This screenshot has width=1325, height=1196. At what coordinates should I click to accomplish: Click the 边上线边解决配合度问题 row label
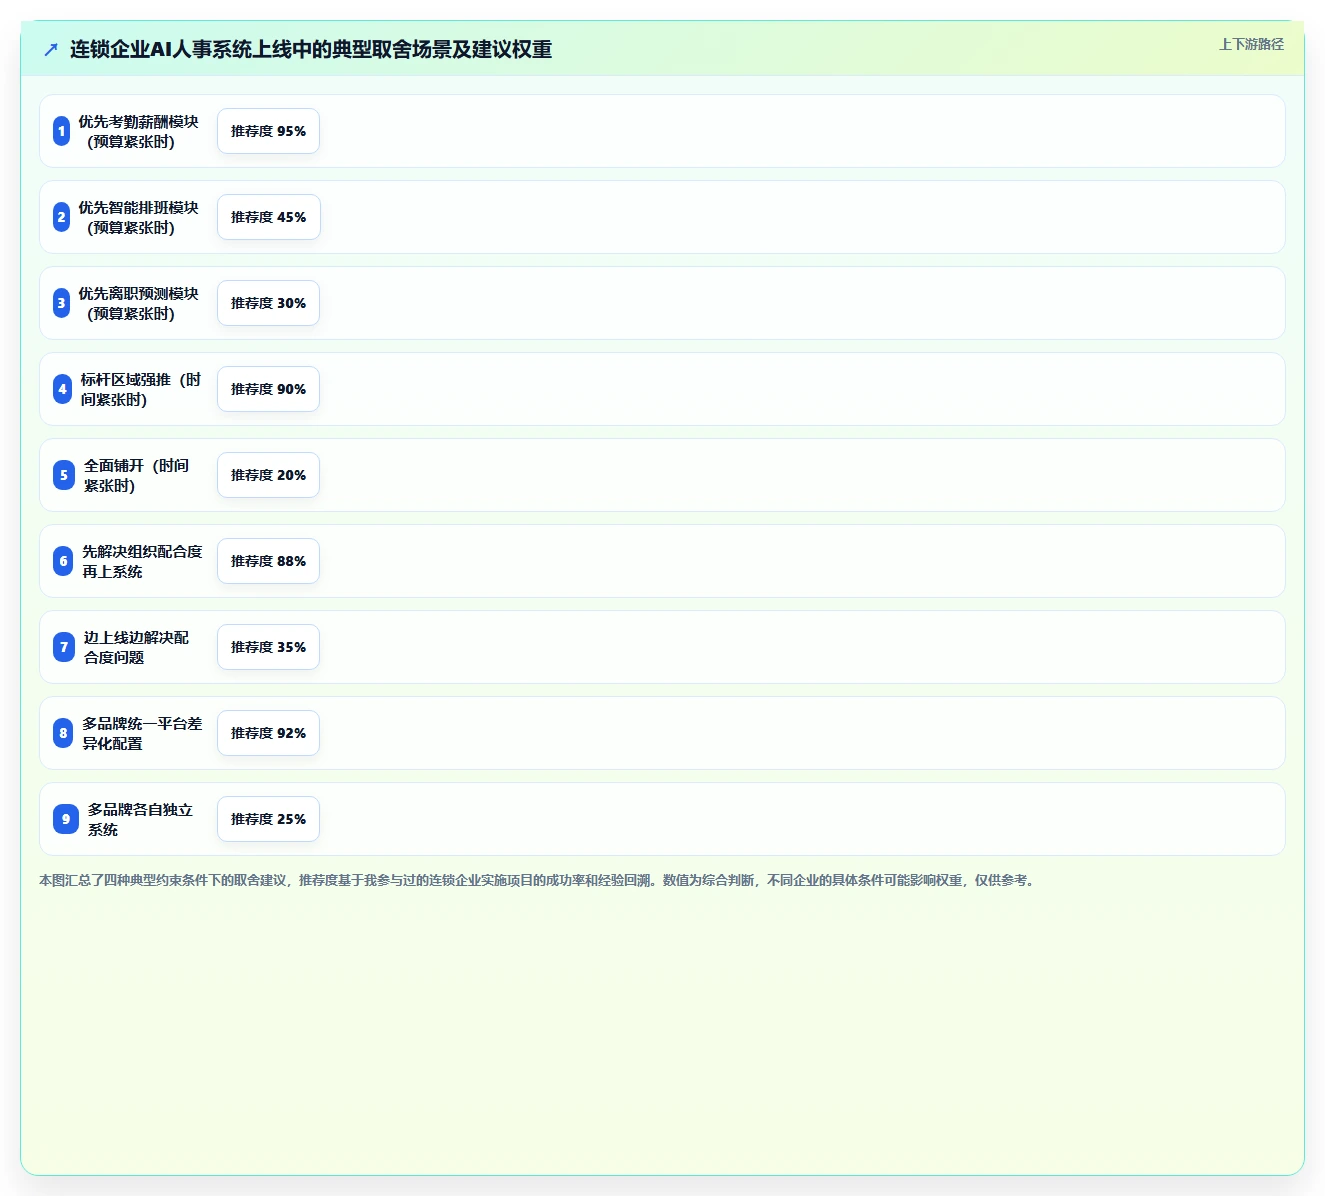(x=136, y=647)
